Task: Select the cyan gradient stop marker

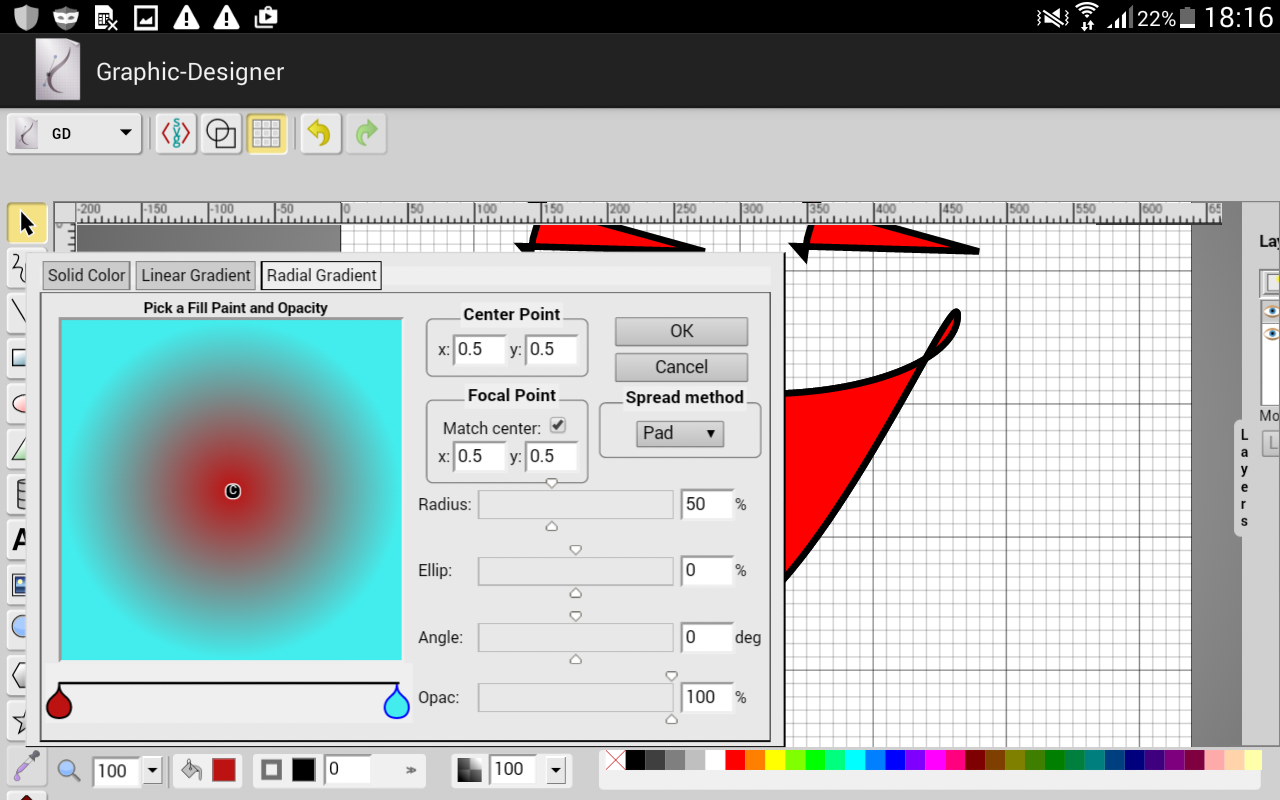Action: 397,702
